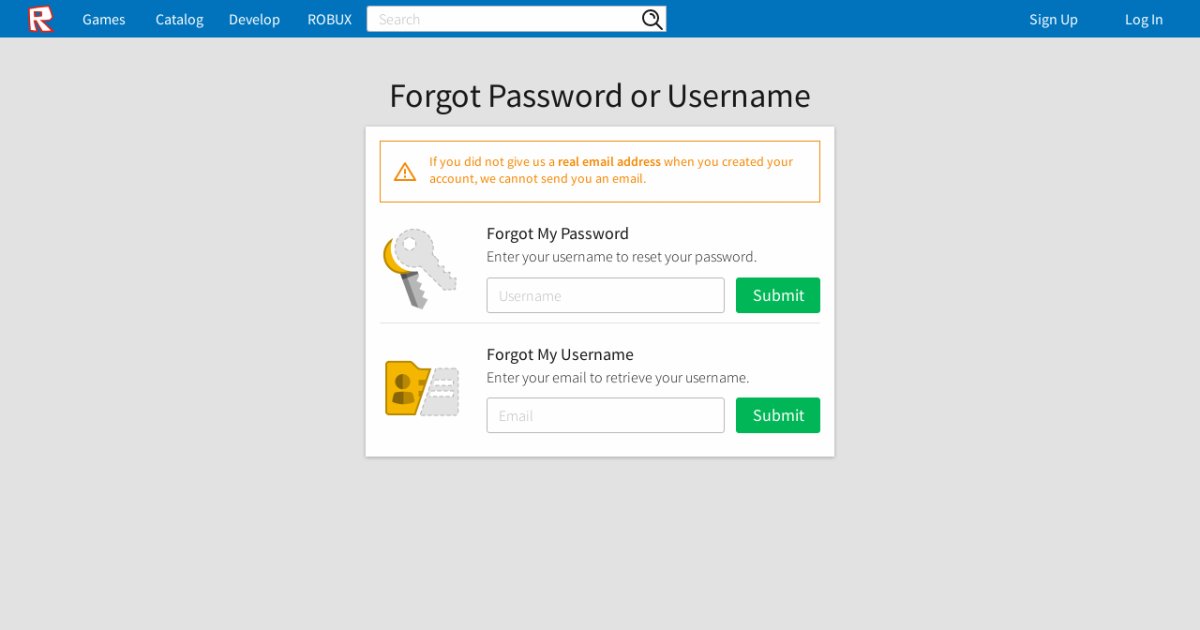The height and width of the screenshot is (630, 1200).
Task: Go to the Catalog page
Action: coord(179,19)
